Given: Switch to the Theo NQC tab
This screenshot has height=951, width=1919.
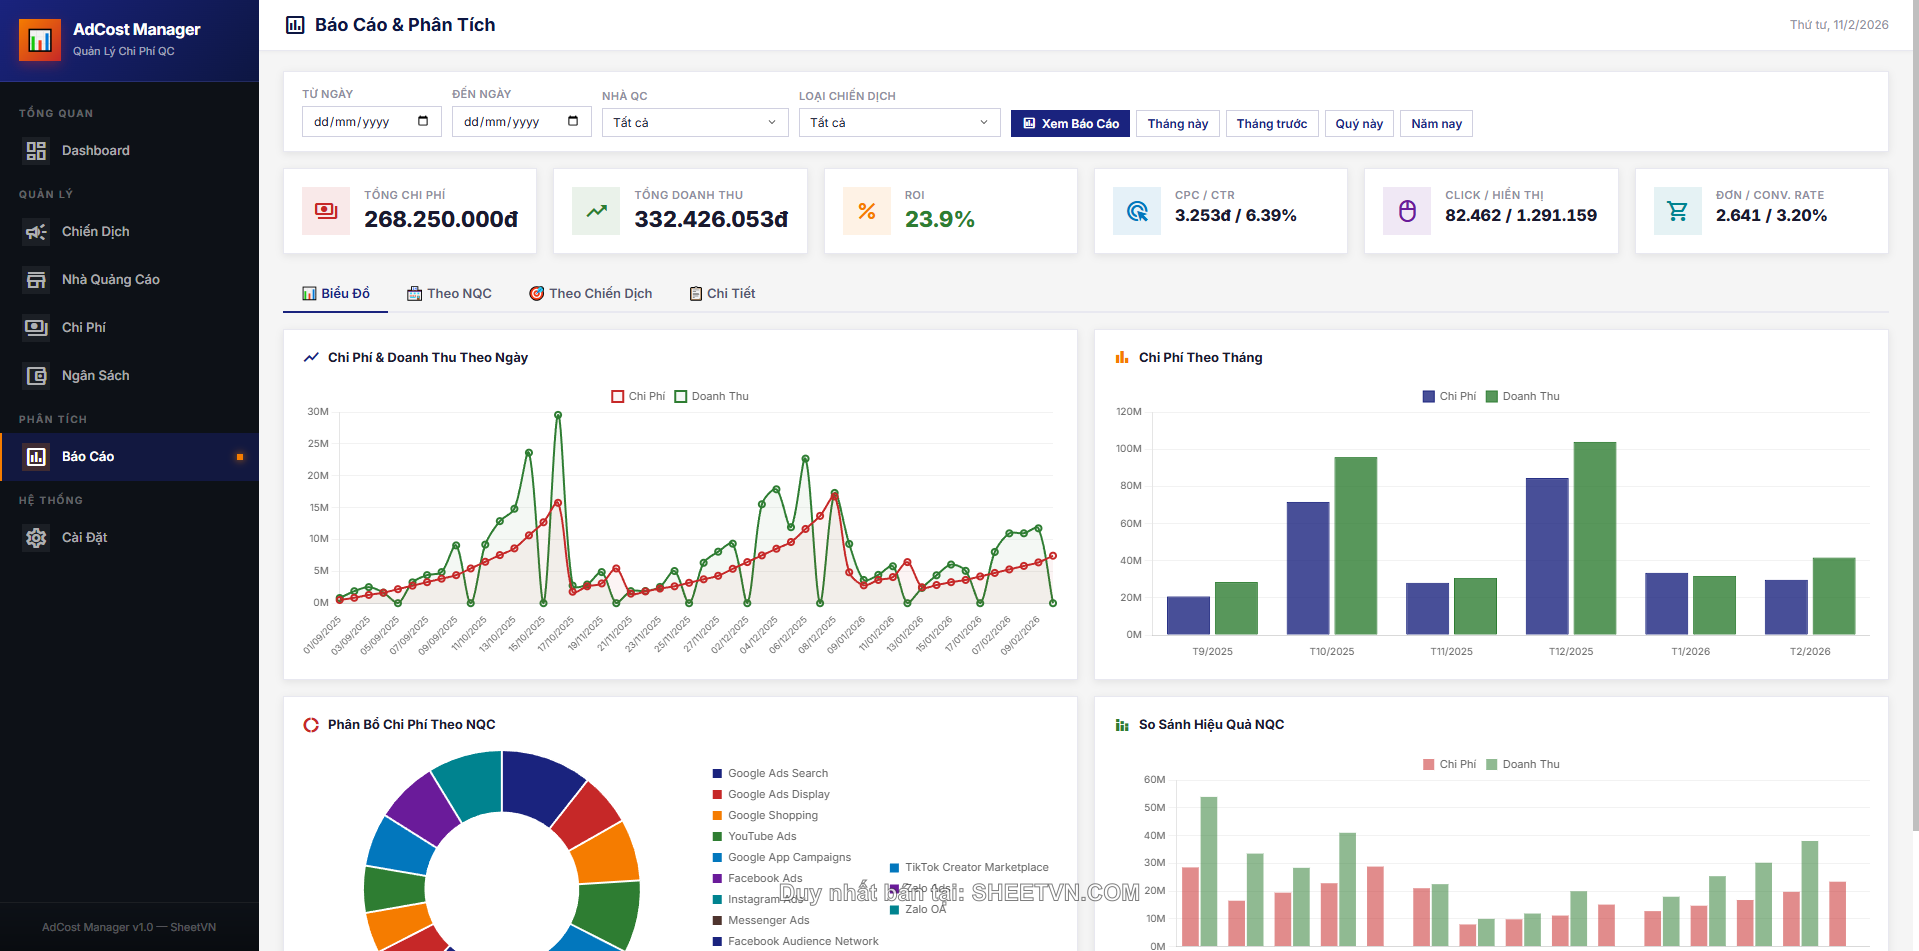Looking at the screenshot, I should coord(449,293).
